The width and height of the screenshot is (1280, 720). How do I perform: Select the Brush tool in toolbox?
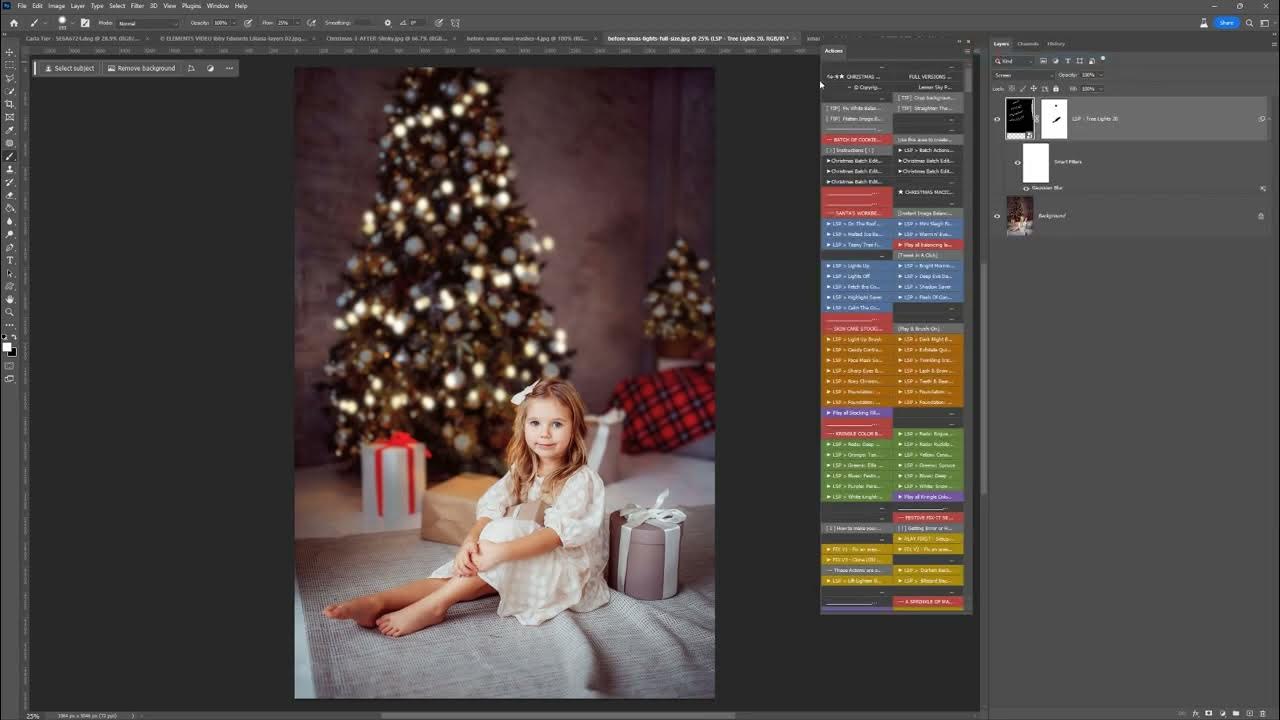point(9,156)
